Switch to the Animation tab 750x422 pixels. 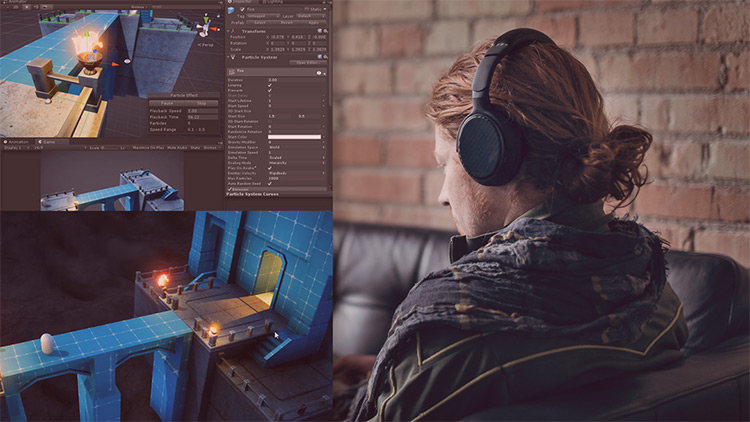pyautogui.click(x=15, y=142)
